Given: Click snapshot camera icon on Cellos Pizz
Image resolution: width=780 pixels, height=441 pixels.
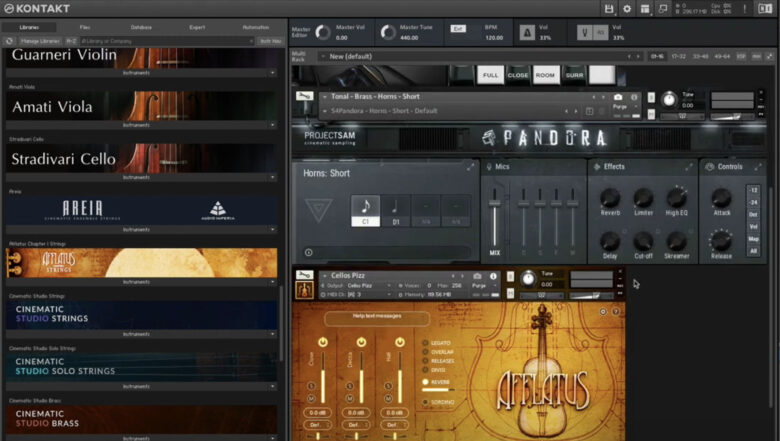Looking at the screenshot, I should 478,276.
